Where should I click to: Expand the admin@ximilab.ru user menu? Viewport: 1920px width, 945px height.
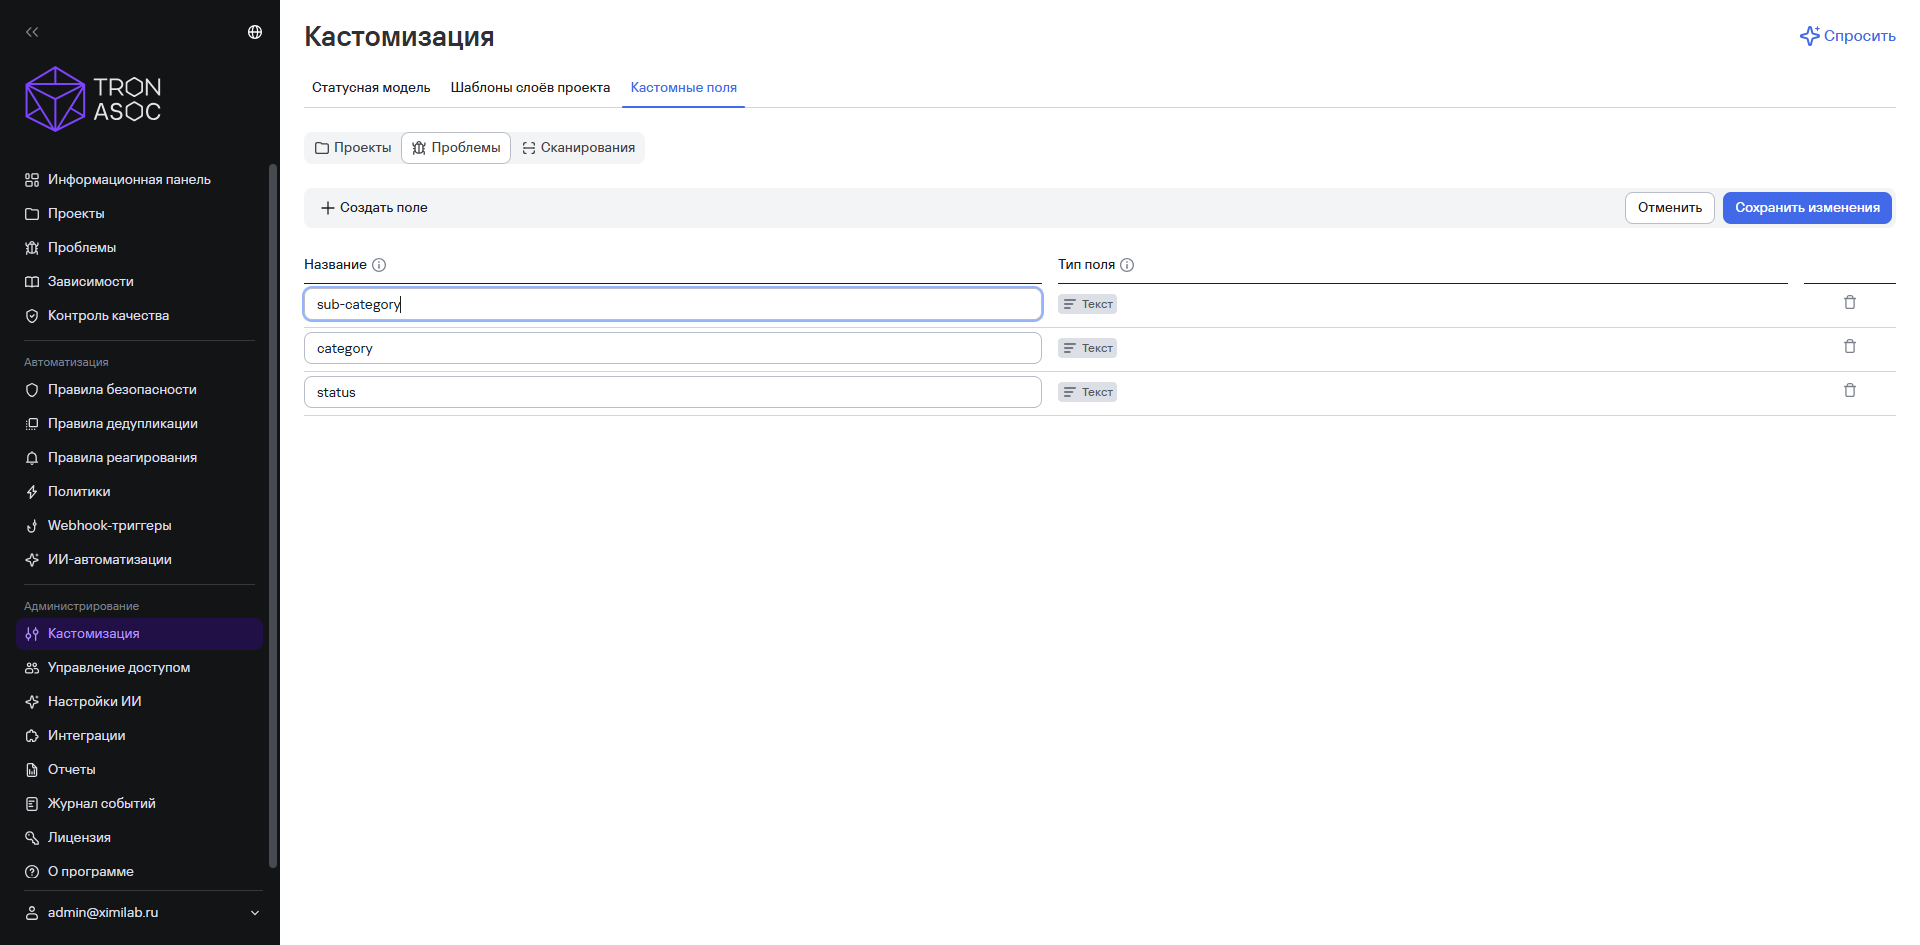(141, 912)
